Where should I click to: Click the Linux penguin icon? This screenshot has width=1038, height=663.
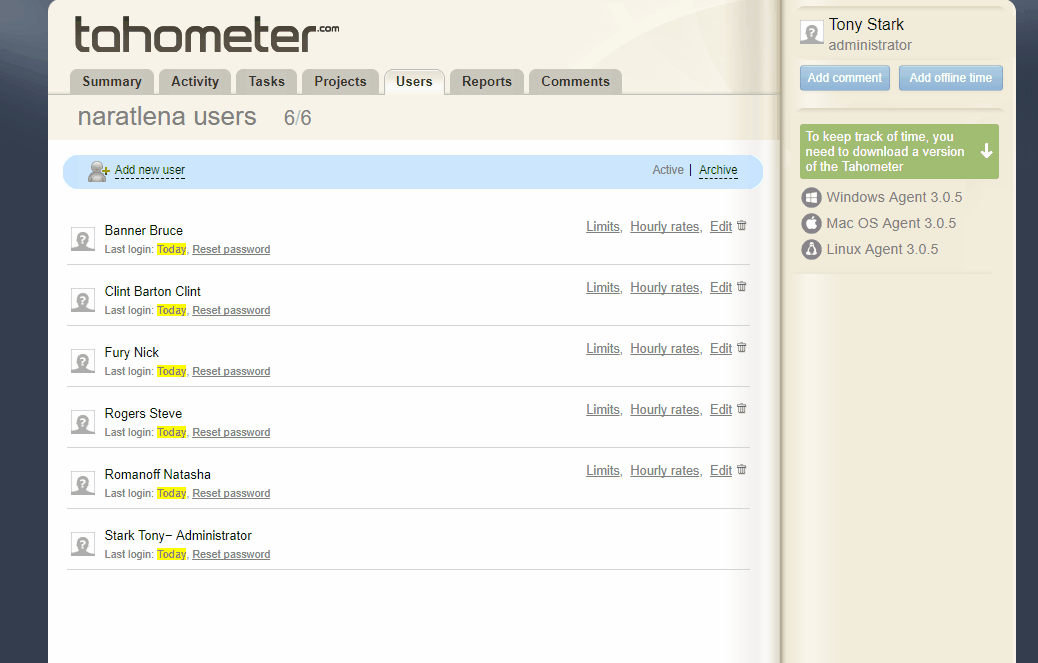click(x=812, y=249)
